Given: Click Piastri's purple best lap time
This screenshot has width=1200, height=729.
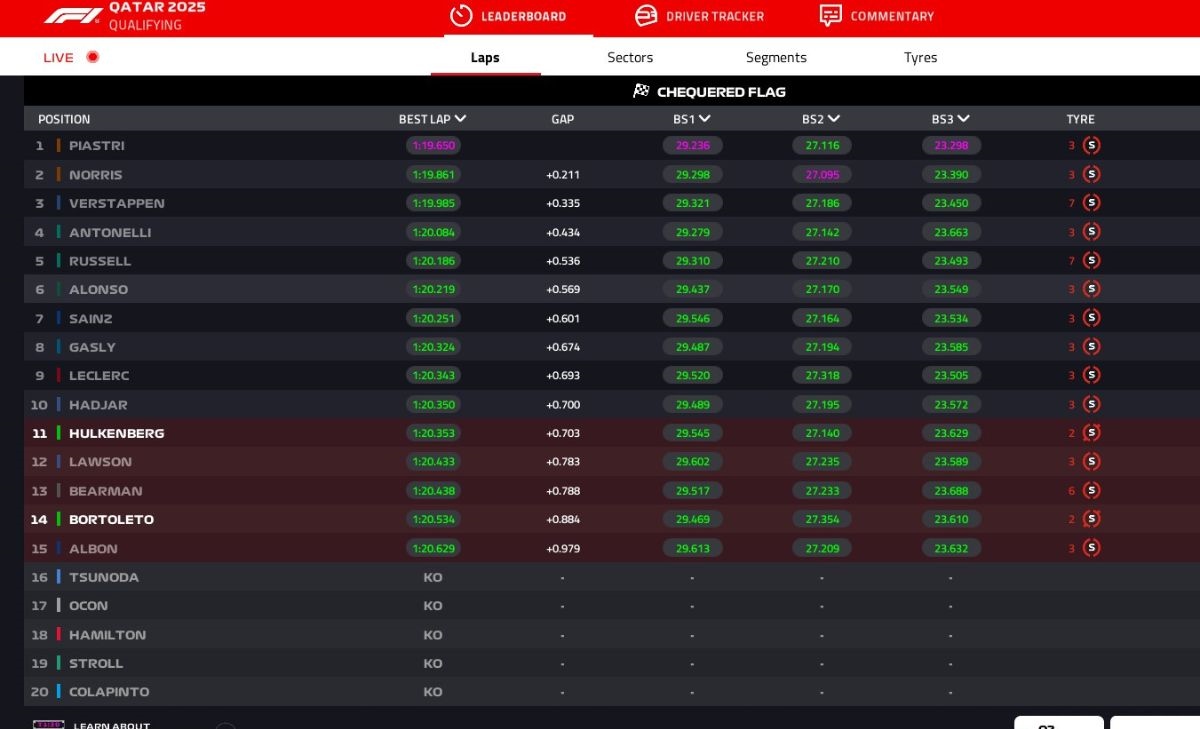Looking at the screenshot, I should (433, 146).
